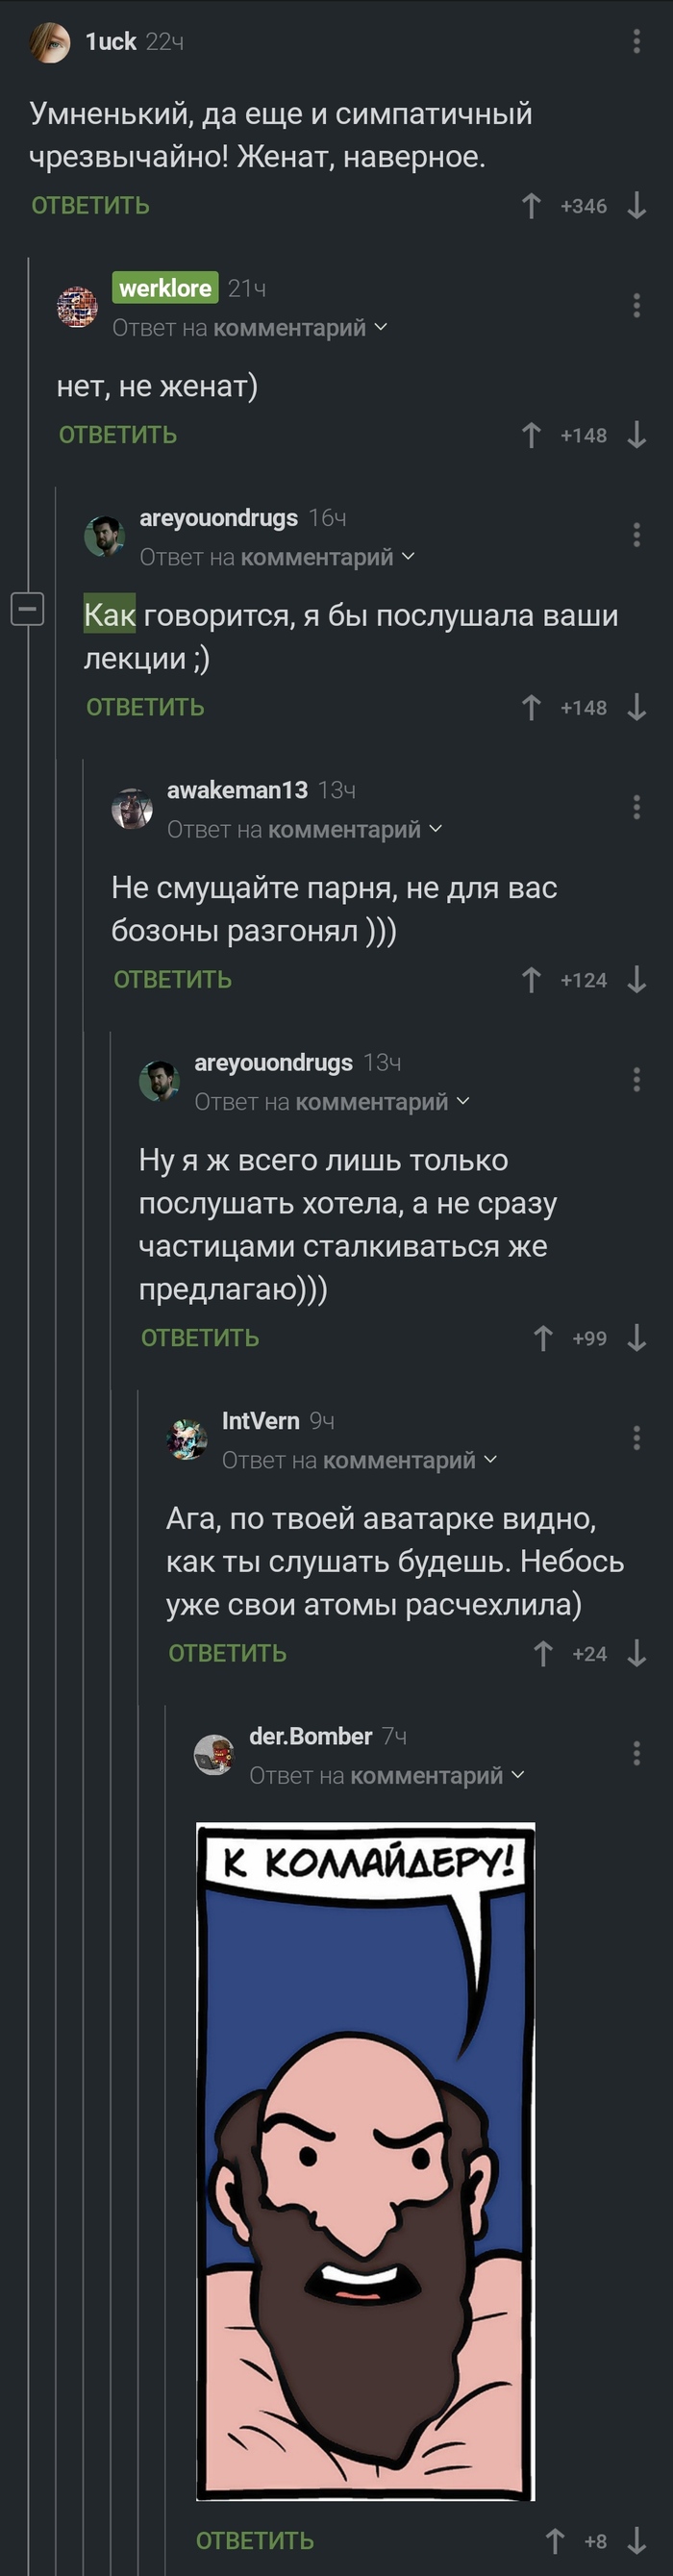Upvote IntVern's comment about atoms
Image resolution: width=673 pixels, height=2576 pixels.
tap(543, 1653)
